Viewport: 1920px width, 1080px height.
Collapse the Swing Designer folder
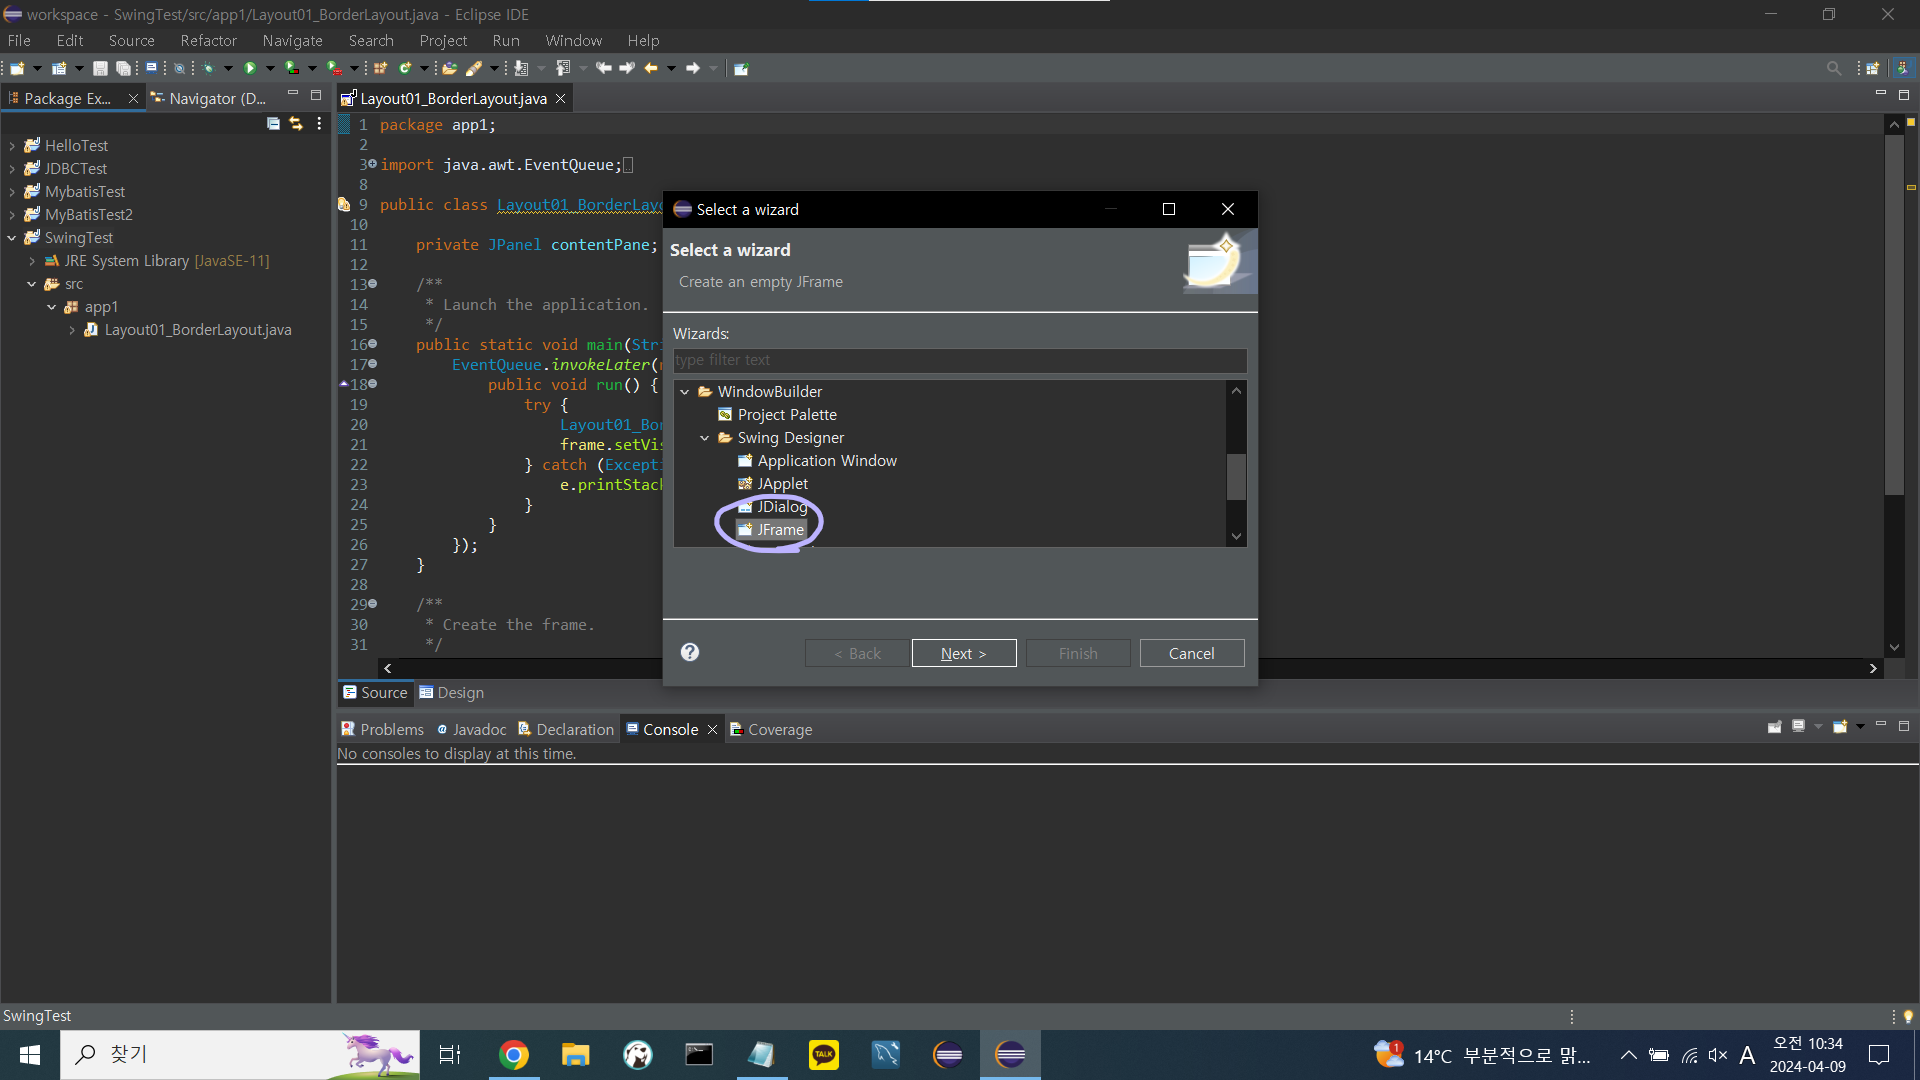pos(705,438)
